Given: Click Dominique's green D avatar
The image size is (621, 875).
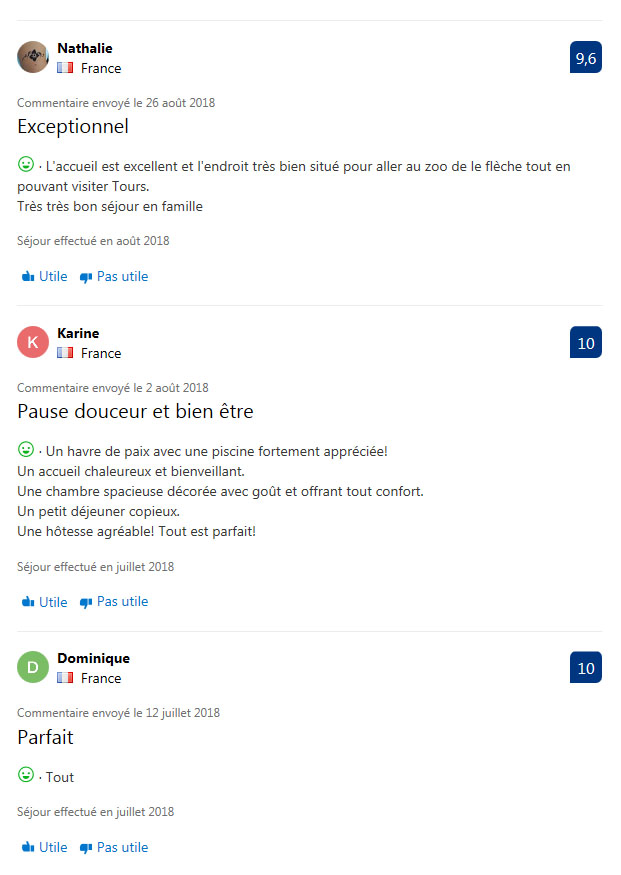Looking at the screenshot, I should pyautogui.click(x=33, y=667).
